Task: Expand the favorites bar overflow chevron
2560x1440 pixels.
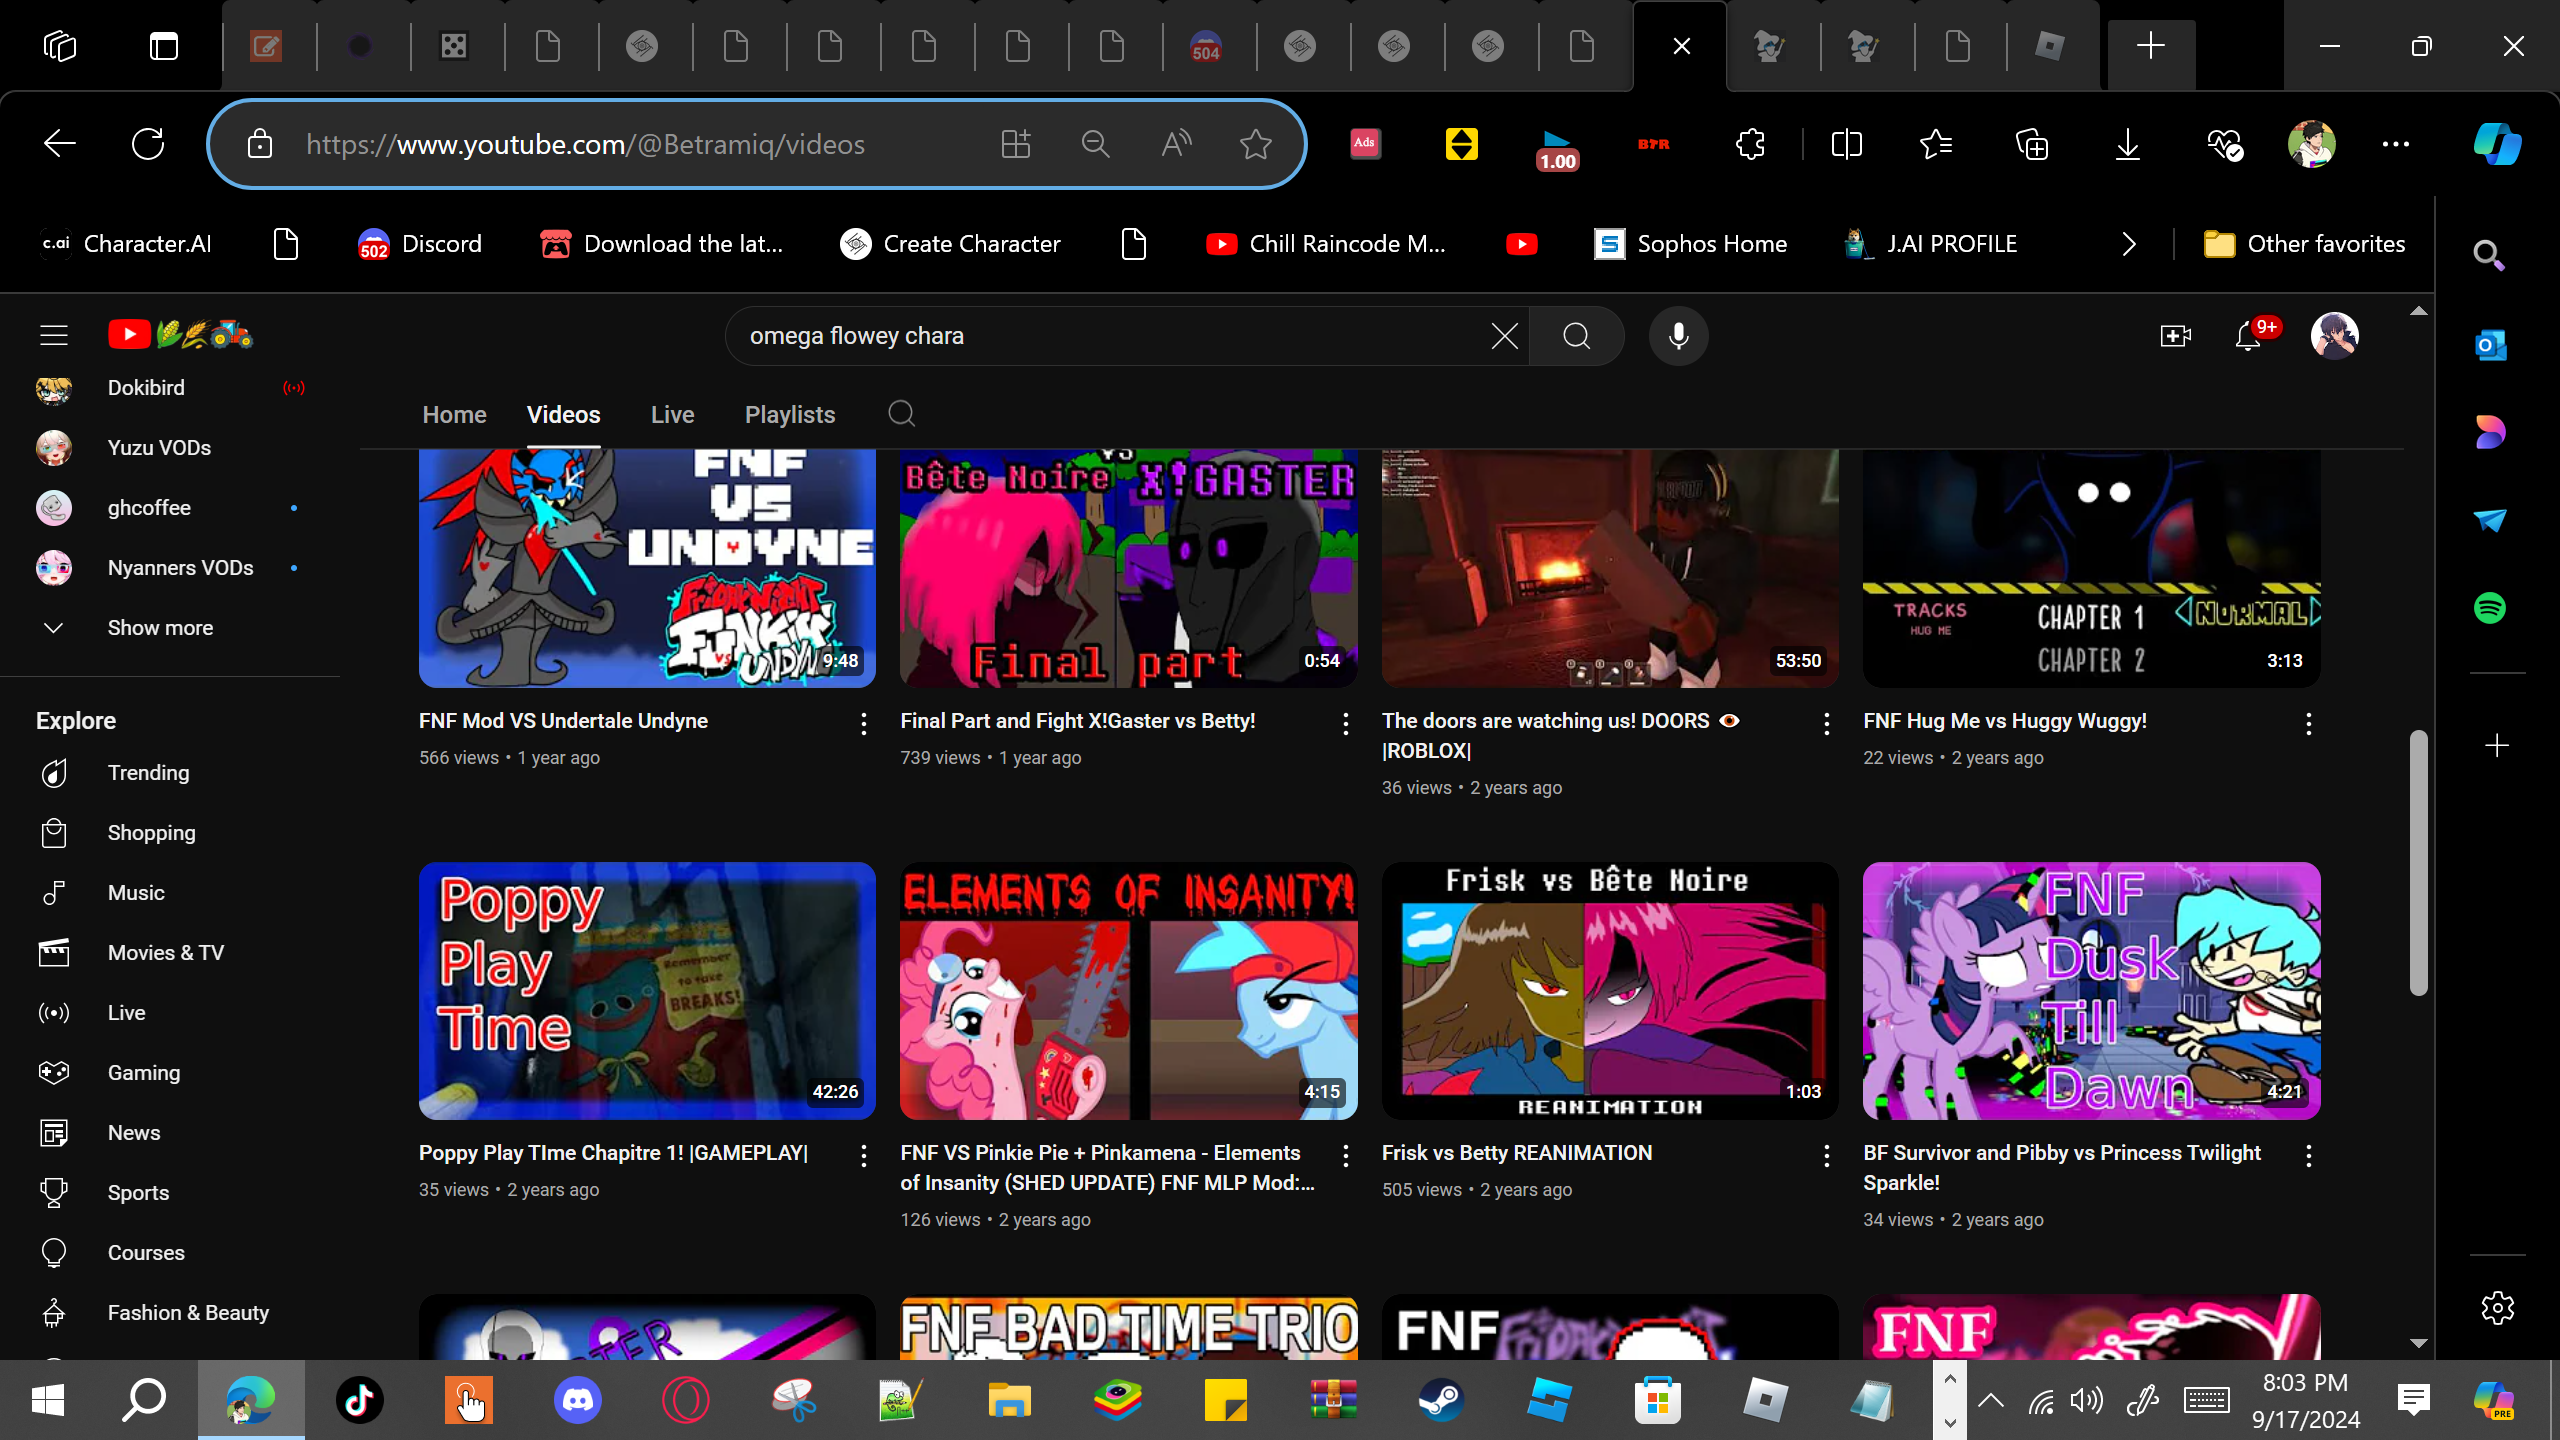Action: [2128, 244]
